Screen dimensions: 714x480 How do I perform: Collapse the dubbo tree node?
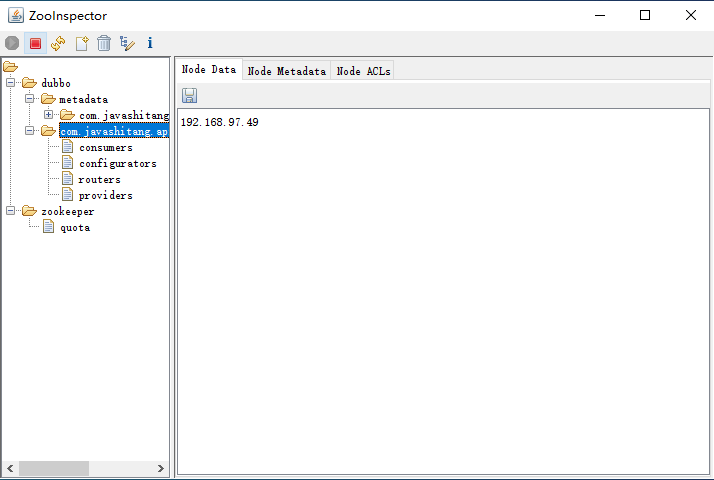click(11, 83)
